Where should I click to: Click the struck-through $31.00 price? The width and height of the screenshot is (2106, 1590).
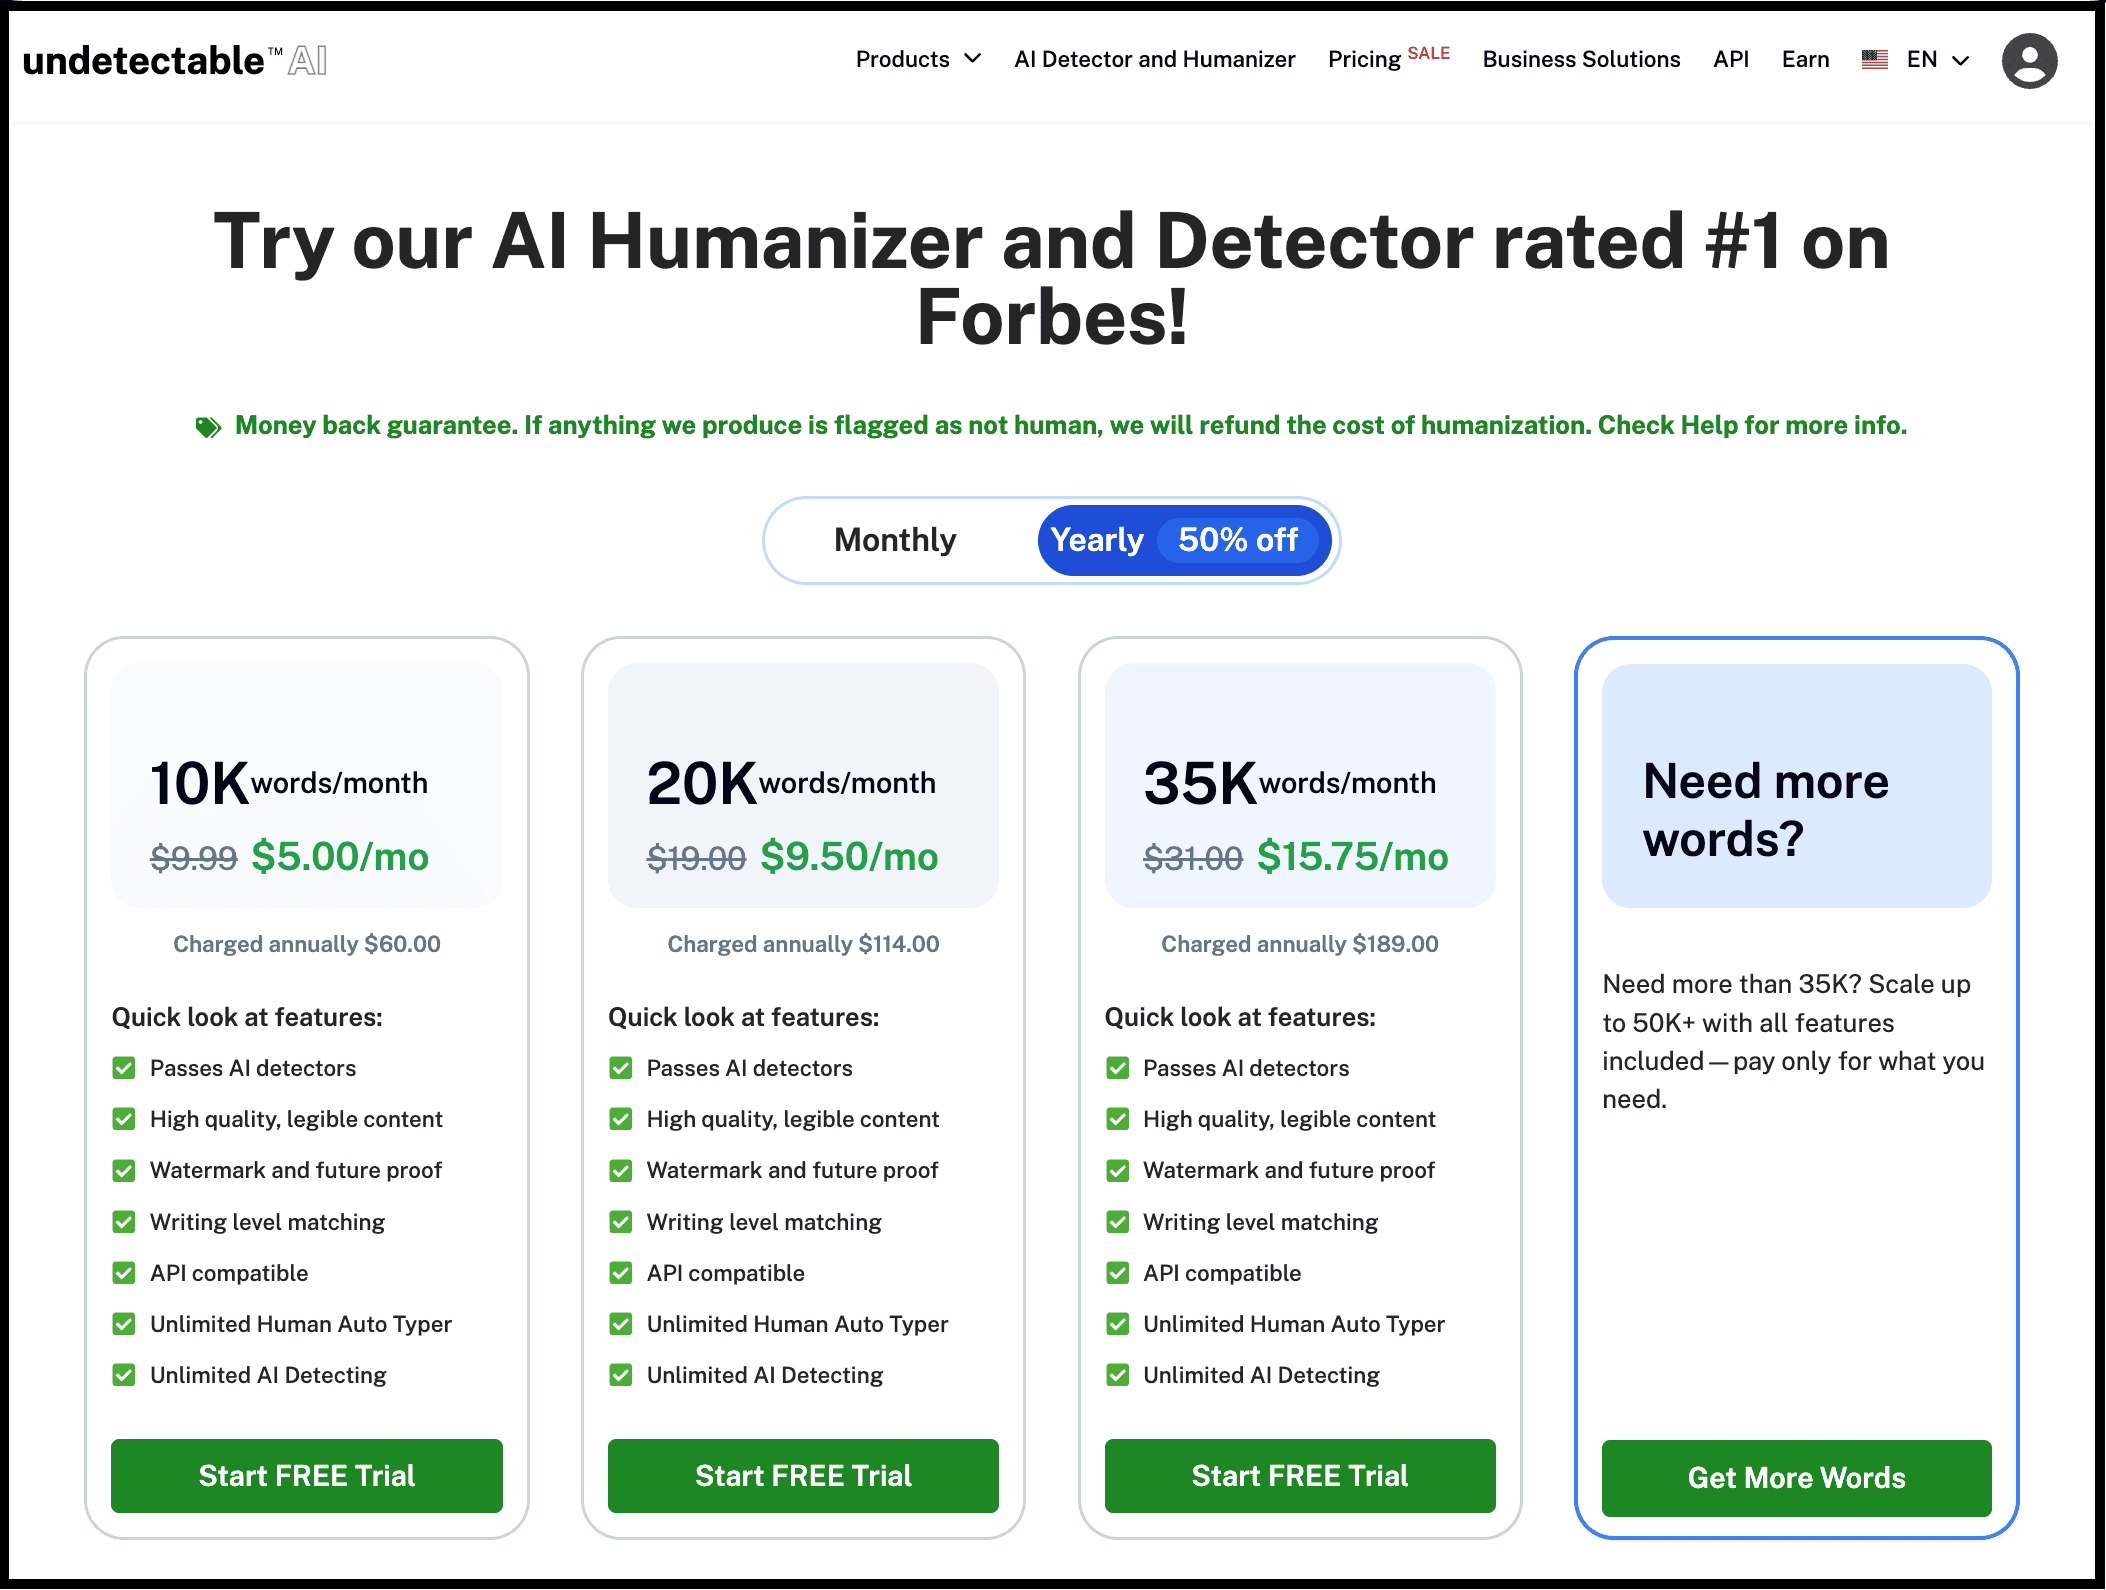pyautogui.click(x=1193, y=858)
